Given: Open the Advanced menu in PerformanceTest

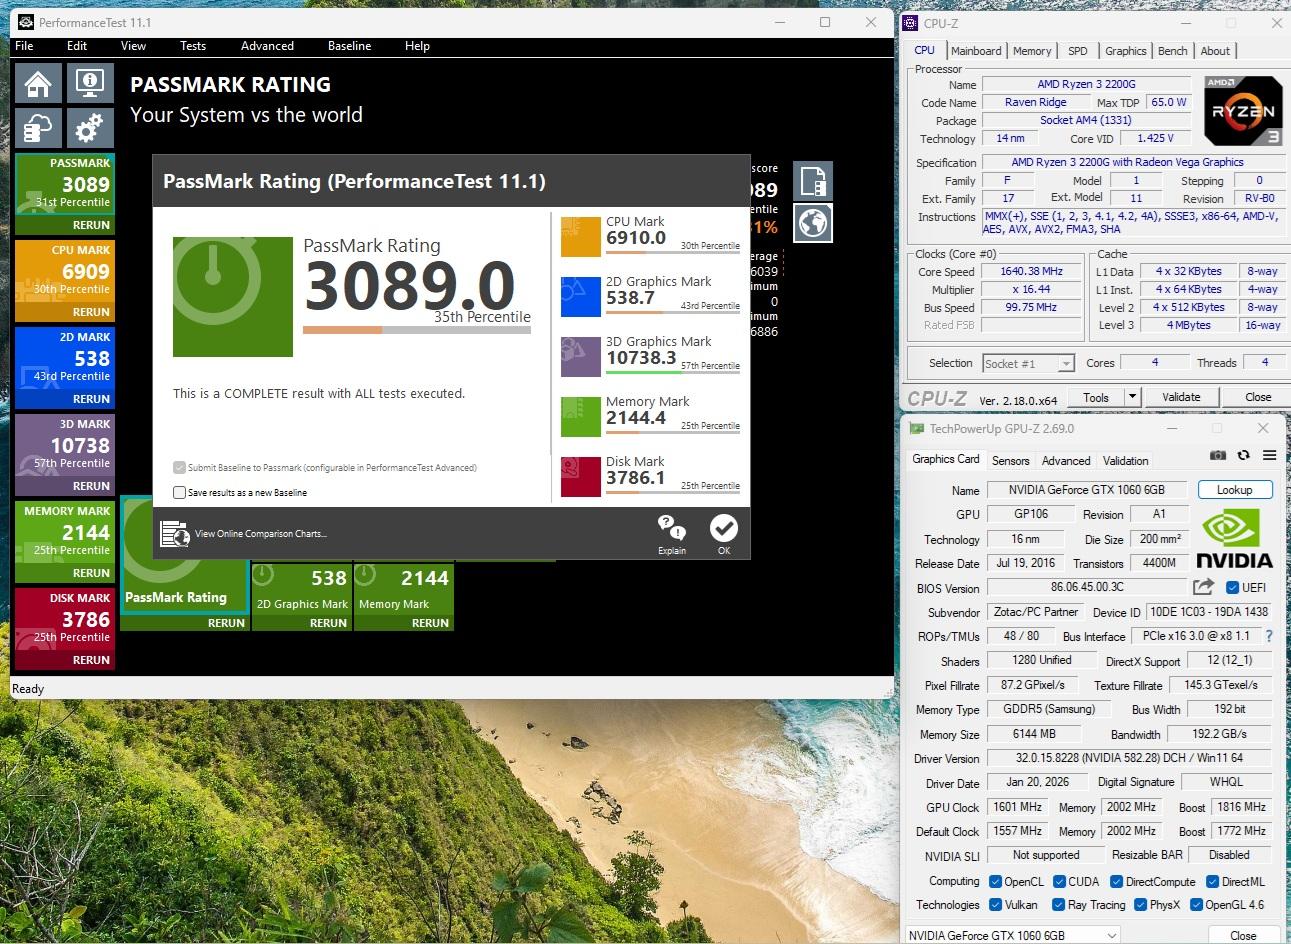Looking at the screenshot, I should 267,46.
